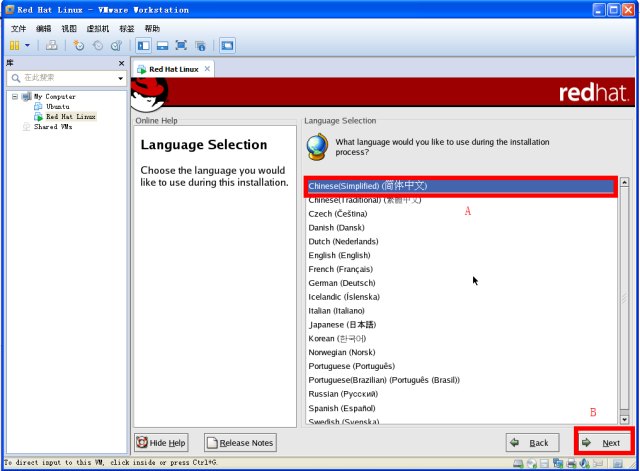Click the Hide Help button
640x471 pixels.
coord(162,443)
